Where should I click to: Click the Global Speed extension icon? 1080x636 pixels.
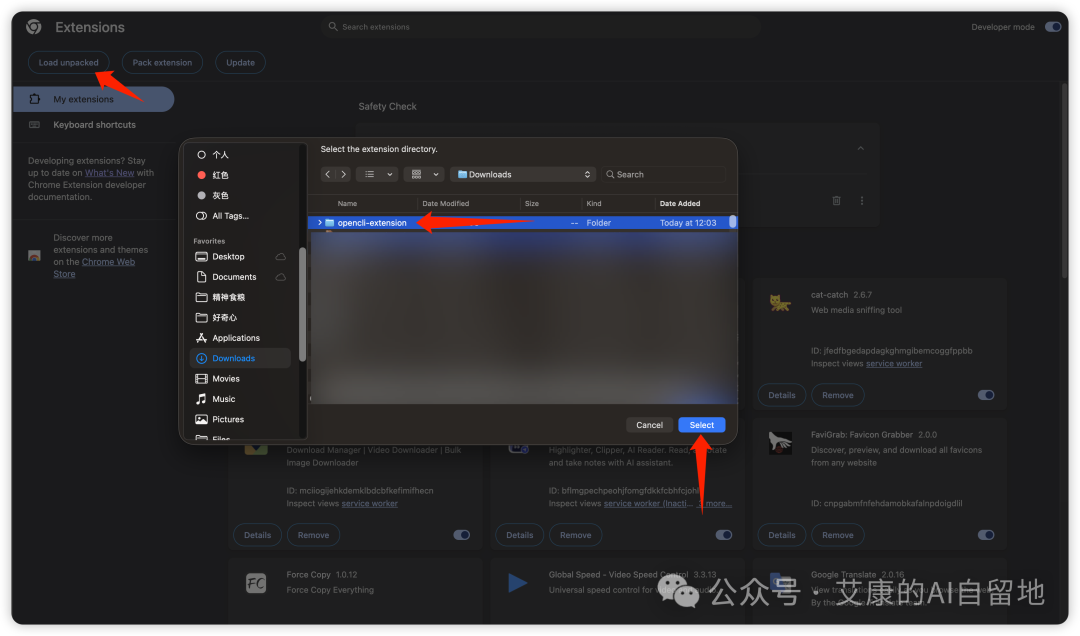point(517,583)
